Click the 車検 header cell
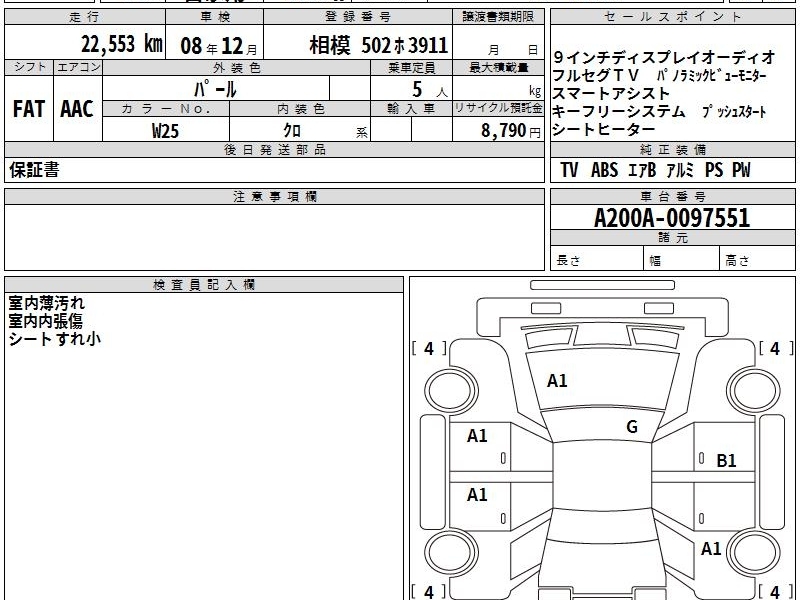Viewport: 800px width, 600px height. (x=215, y=17)
